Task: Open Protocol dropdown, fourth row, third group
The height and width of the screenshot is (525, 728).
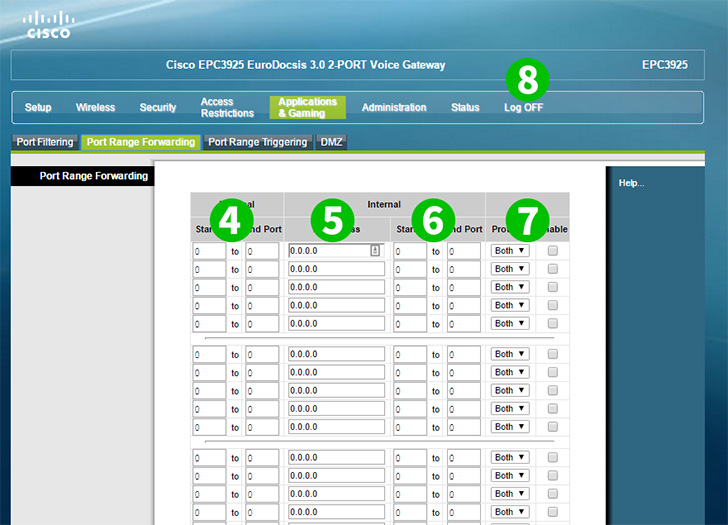Action: 510,512
